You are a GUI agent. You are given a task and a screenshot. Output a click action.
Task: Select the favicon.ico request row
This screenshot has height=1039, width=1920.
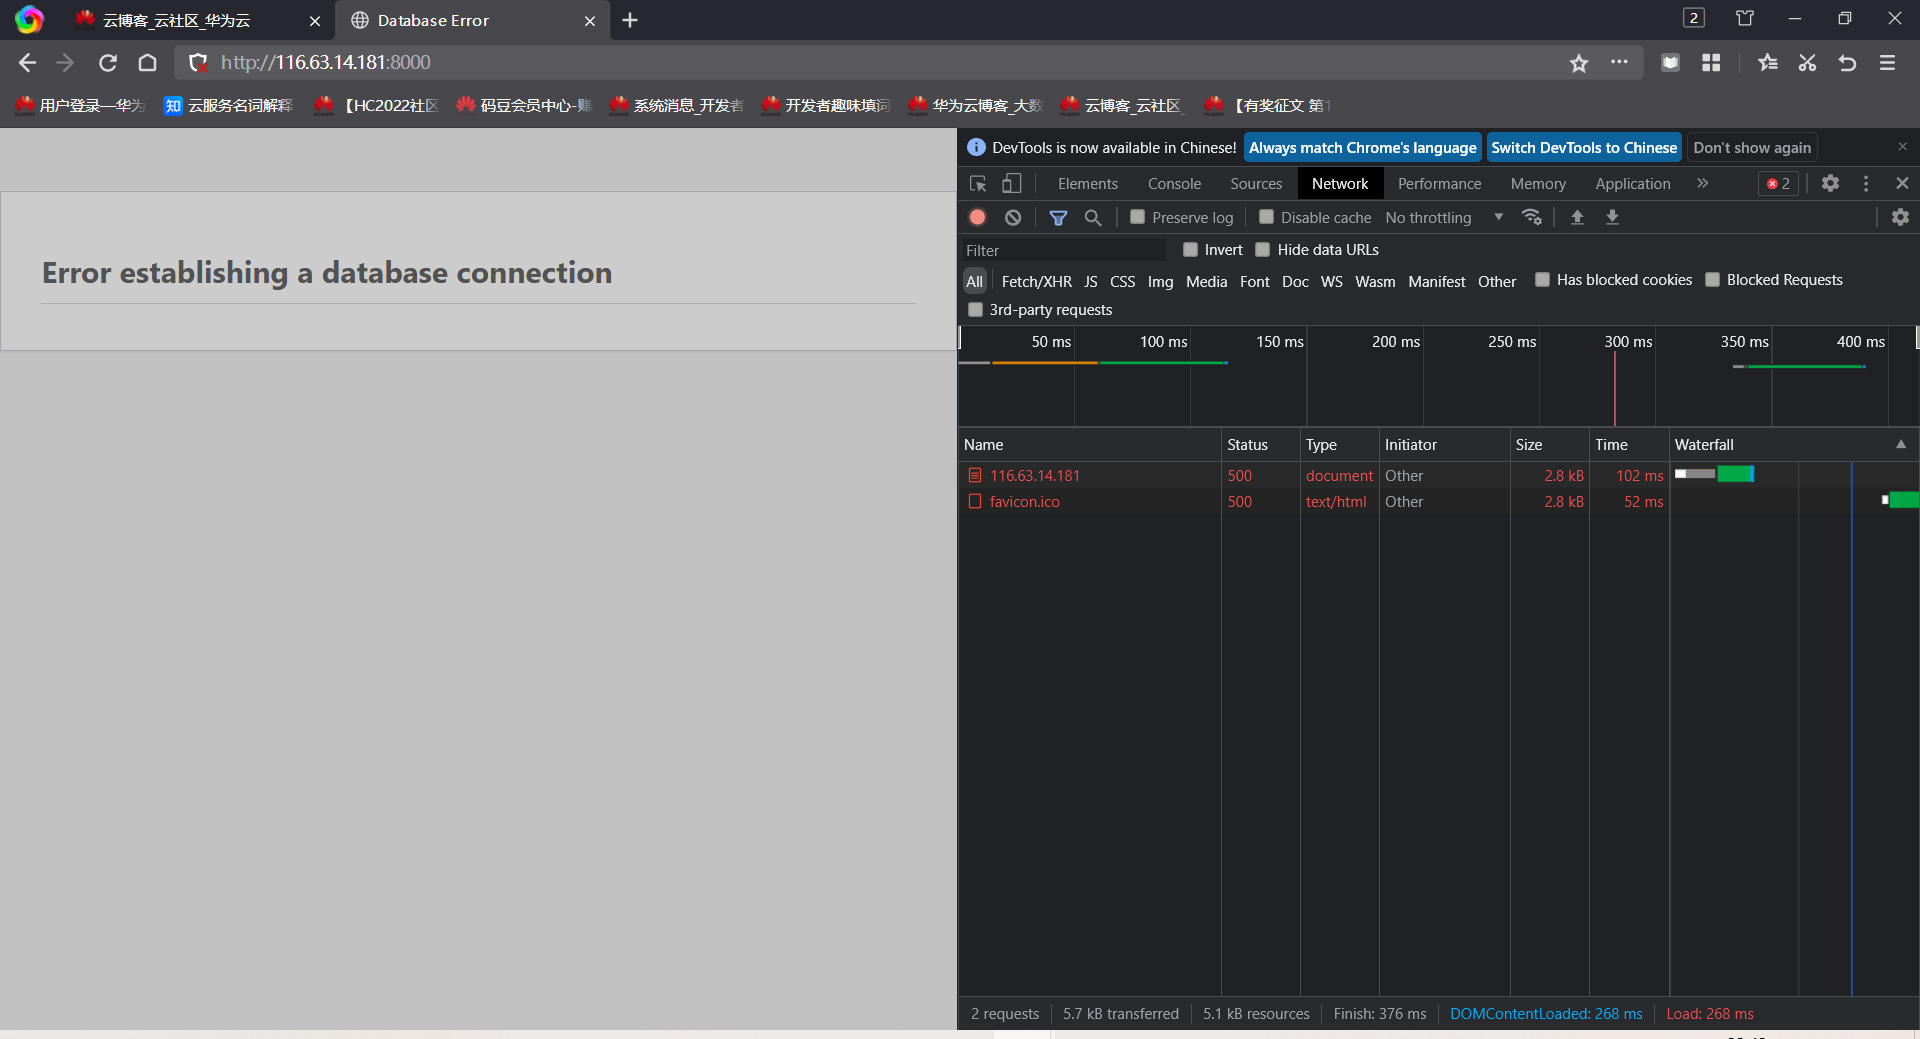pos(1438,501)
